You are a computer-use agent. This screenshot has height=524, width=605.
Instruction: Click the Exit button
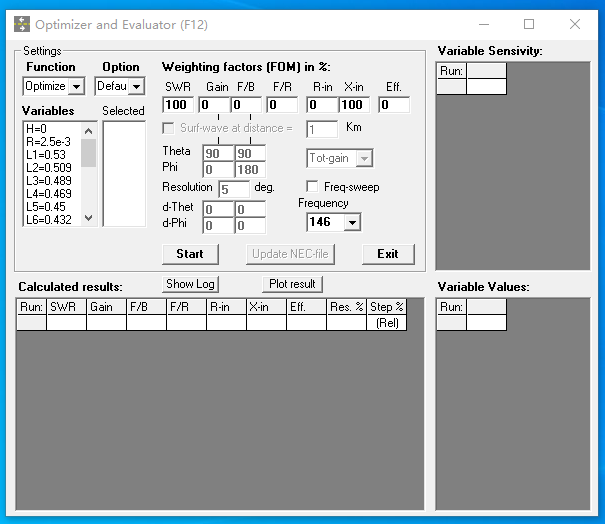[x=387, y=254]
